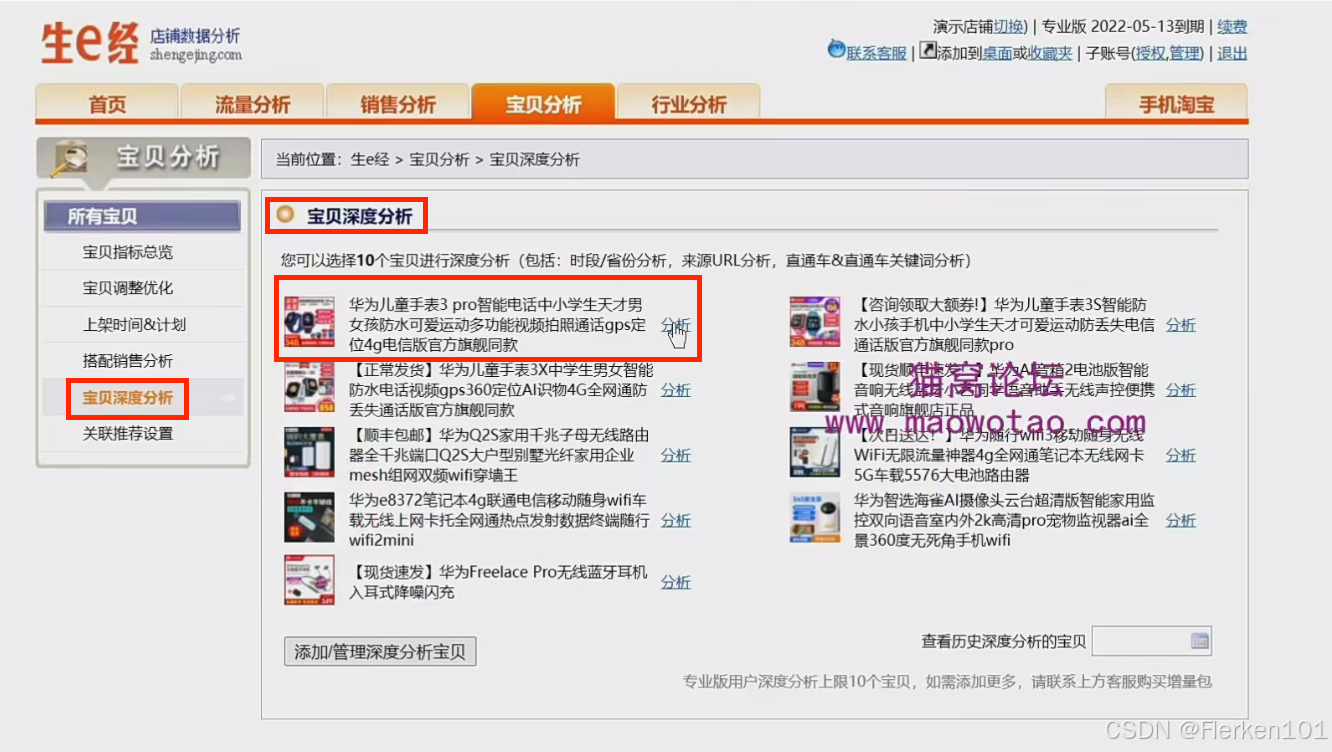Open 宝贝调整优化 in the sidebar

point(128,288)
